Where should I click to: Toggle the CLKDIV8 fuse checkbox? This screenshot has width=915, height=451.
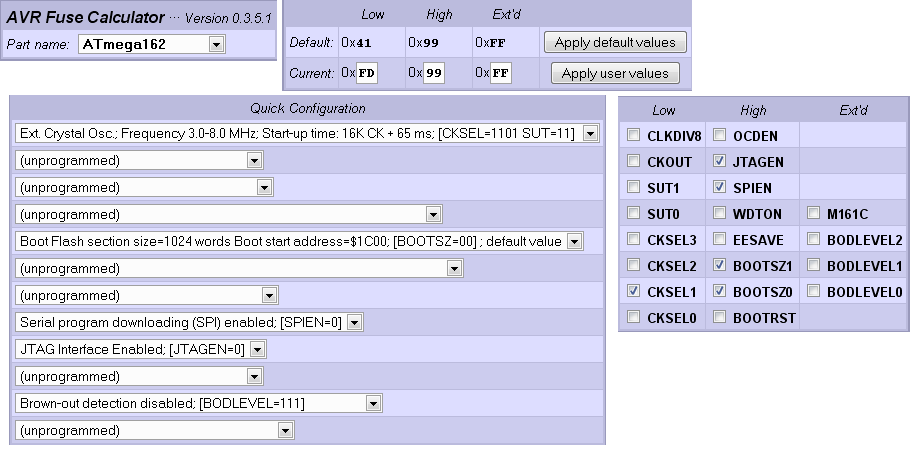click(x=633, y=135)
